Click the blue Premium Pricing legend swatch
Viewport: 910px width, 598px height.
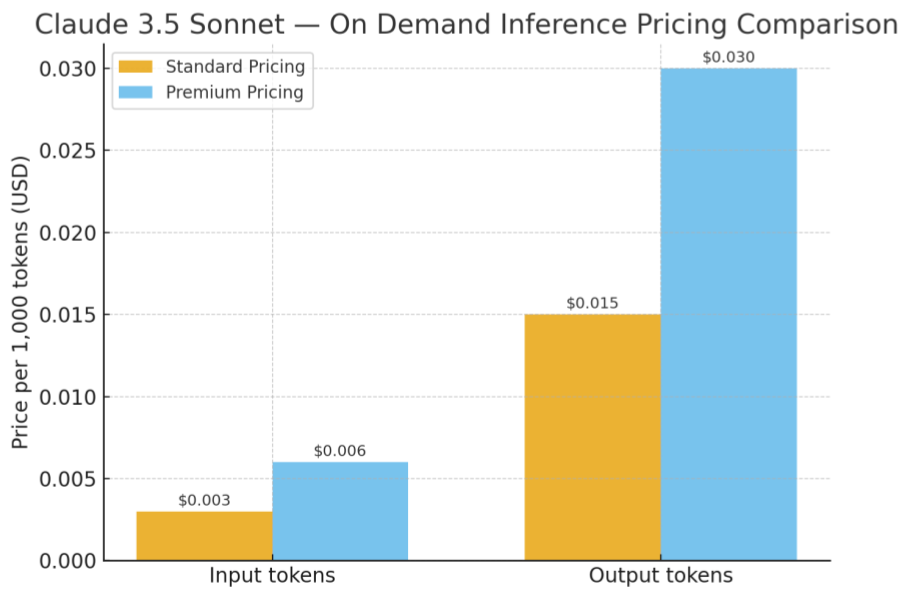(136, 93)
